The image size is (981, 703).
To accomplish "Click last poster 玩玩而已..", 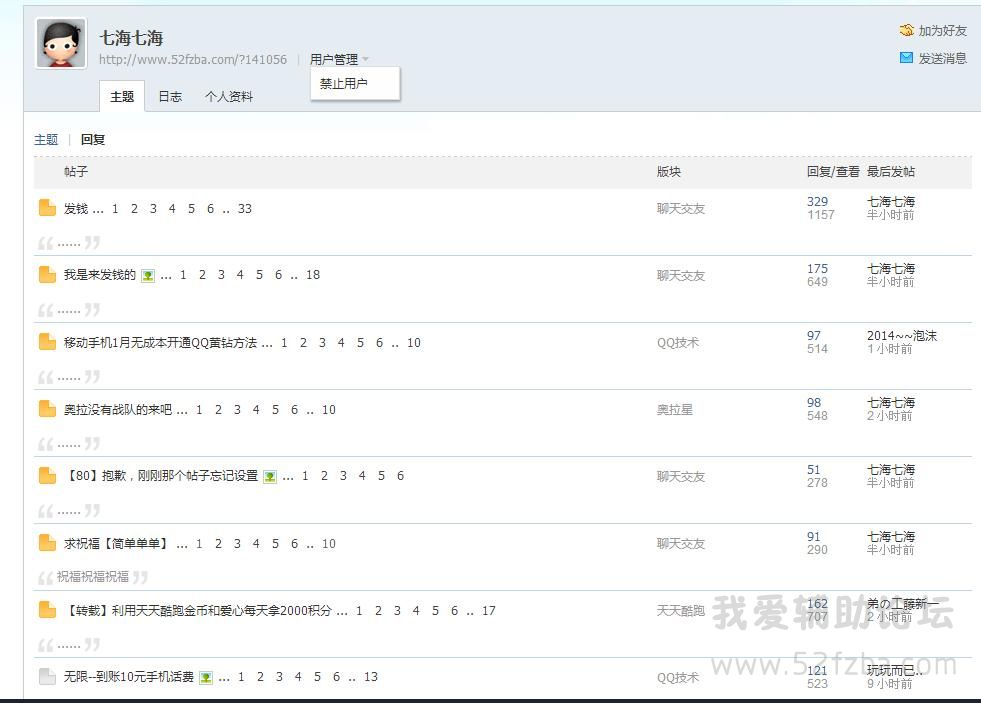I will click(894, 670).
